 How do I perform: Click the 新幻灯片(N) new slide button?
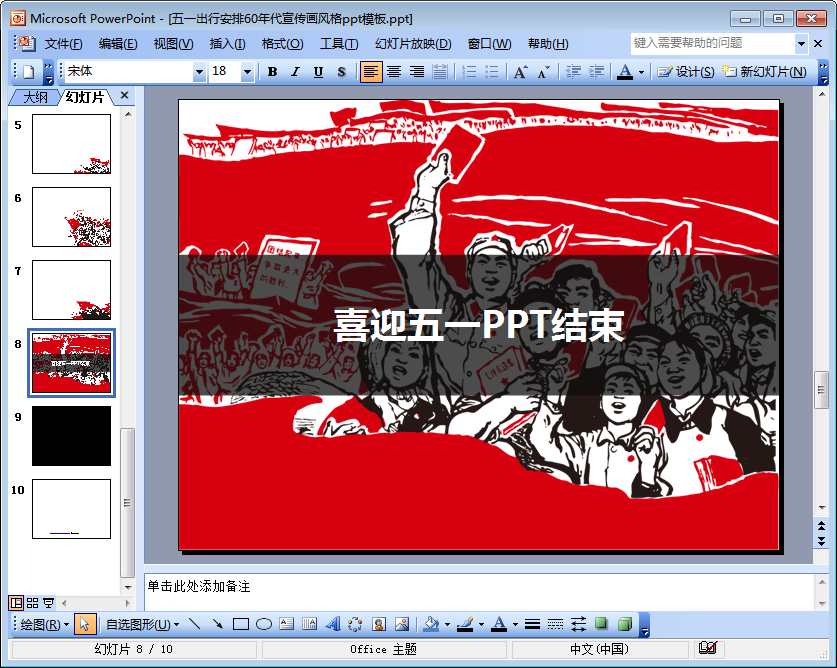coord(764,72)
